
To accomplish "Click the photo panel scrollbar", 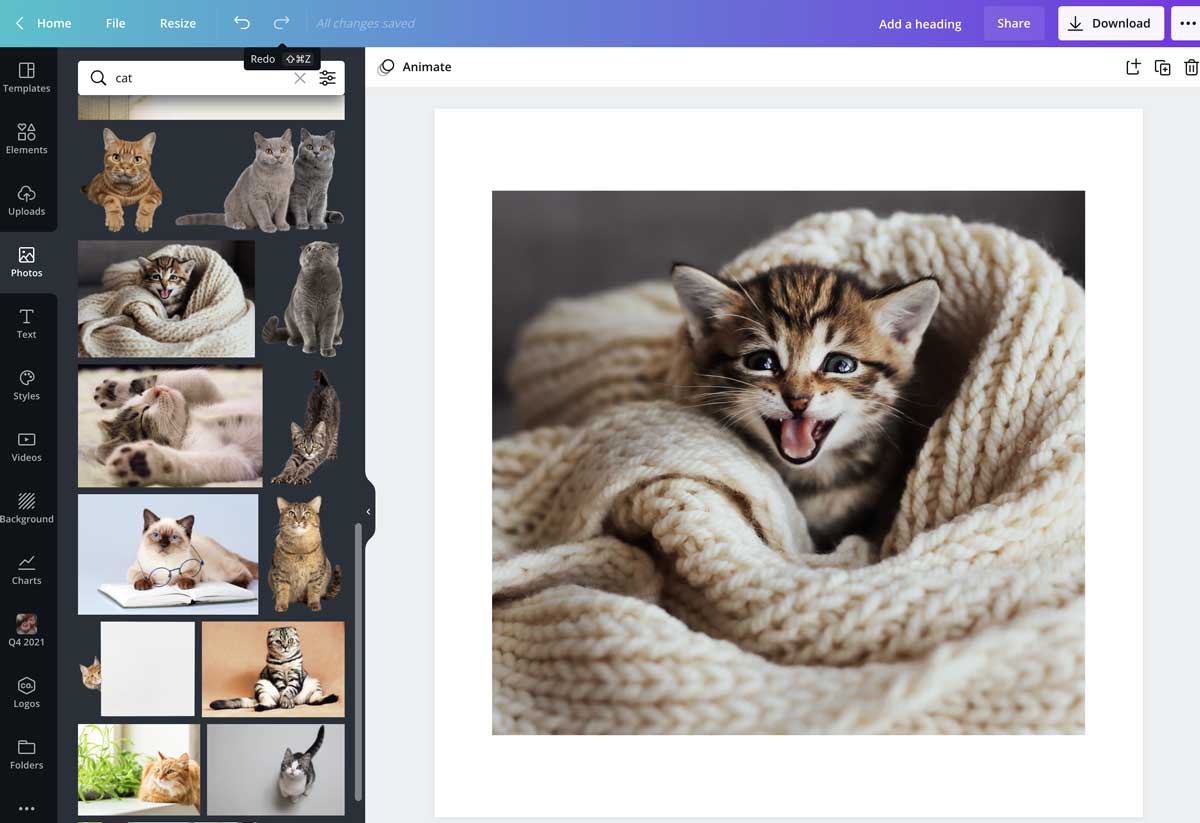I will 357,660.
